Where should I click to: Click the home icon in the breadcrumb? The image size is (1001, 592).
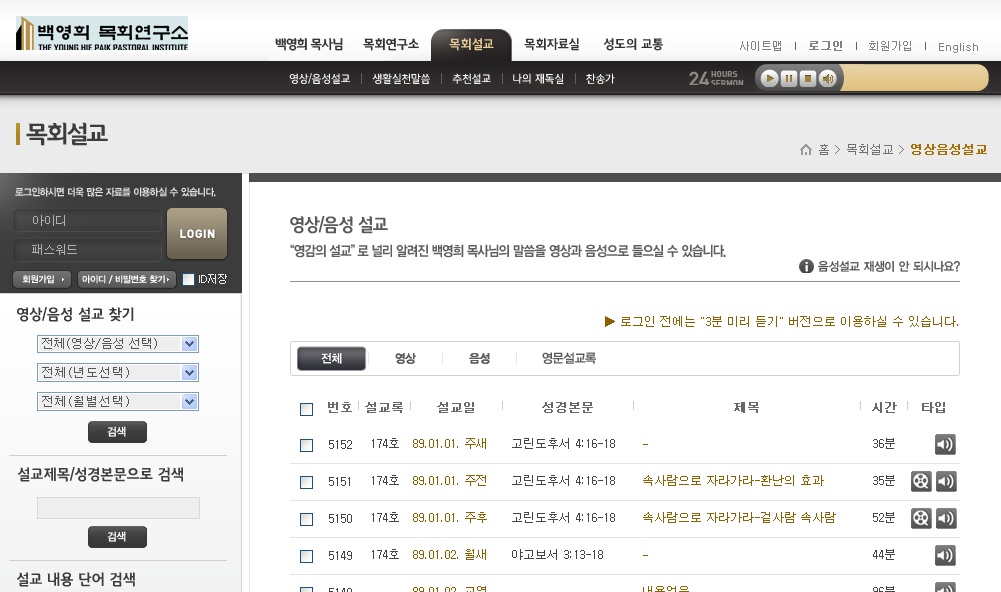(806, 148)
